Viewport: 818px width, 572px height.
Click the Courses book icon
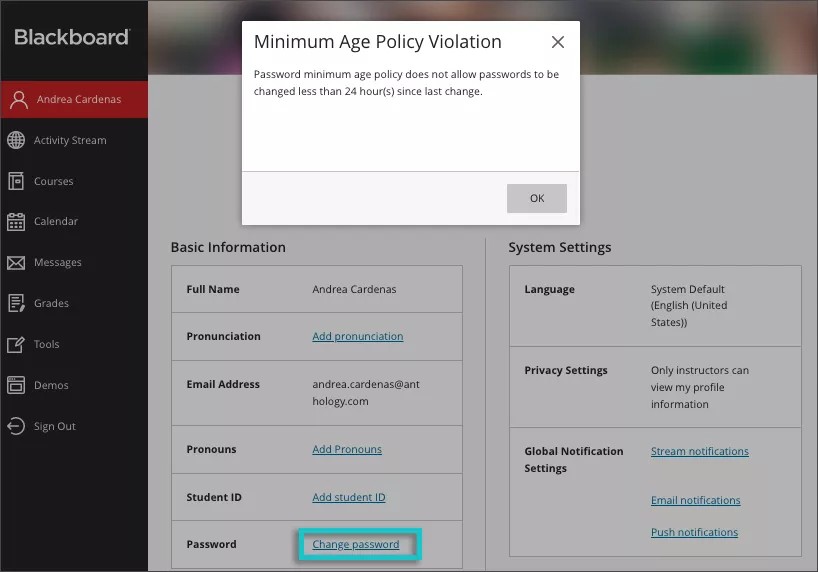point(16,181)
